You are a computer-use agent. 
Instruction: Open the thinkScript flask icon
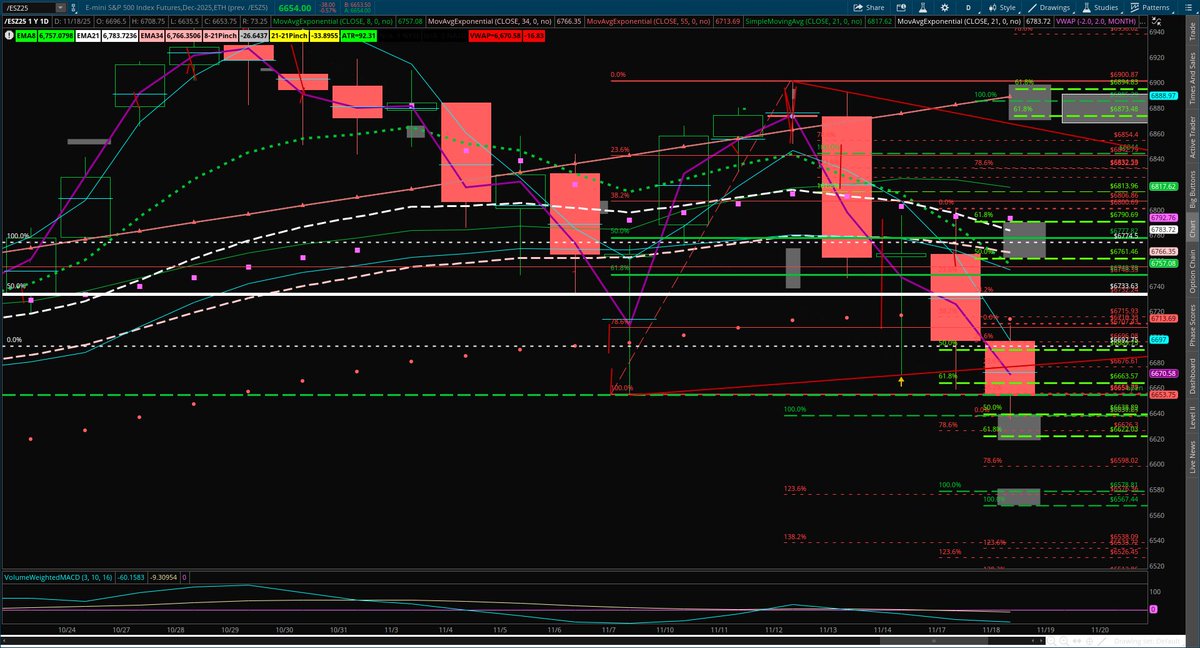[923, 8]
